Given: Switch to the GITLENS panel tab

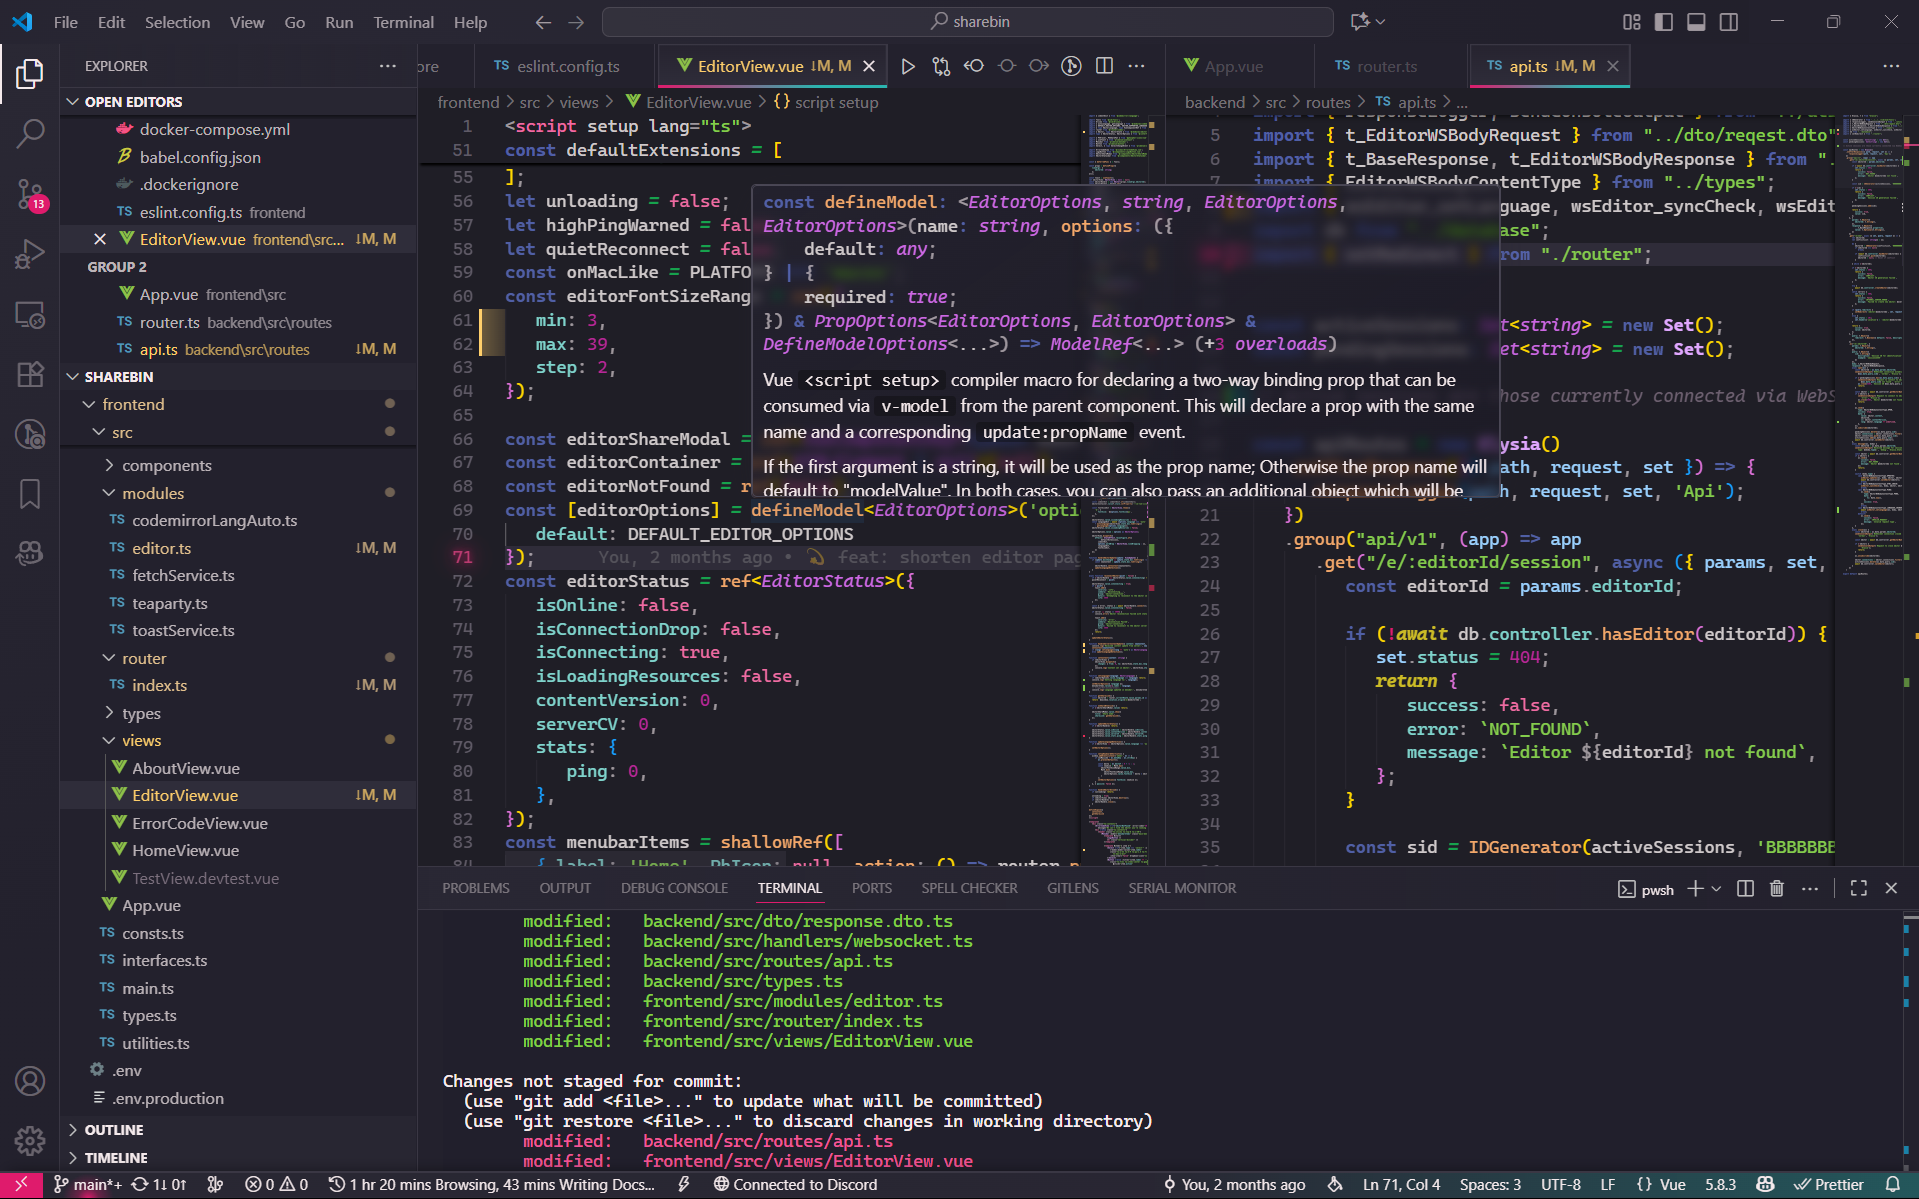Looking at the screenshot, I should point(1072,888).
